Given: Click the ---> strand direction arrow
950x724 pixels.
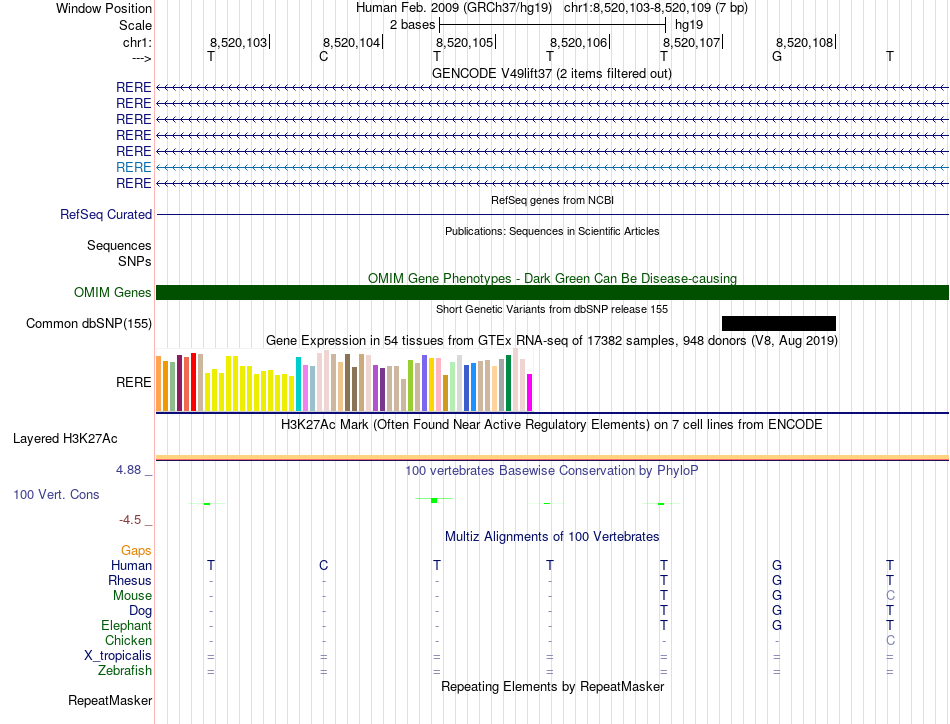Looking at the screenshot, I should click(141, 58).
